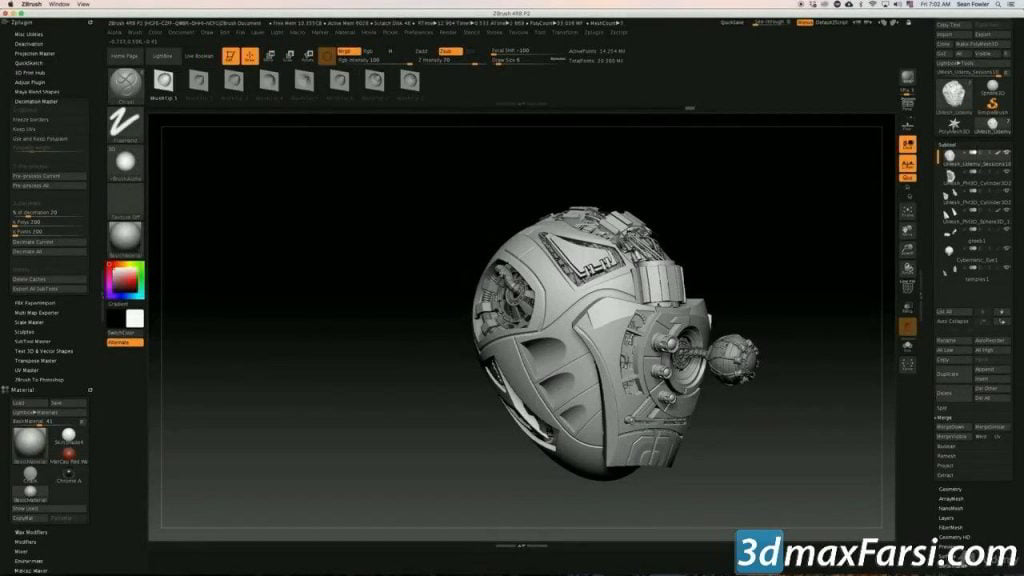
Task: Click the FreeHand stroke icon
Action: [124, 120]
